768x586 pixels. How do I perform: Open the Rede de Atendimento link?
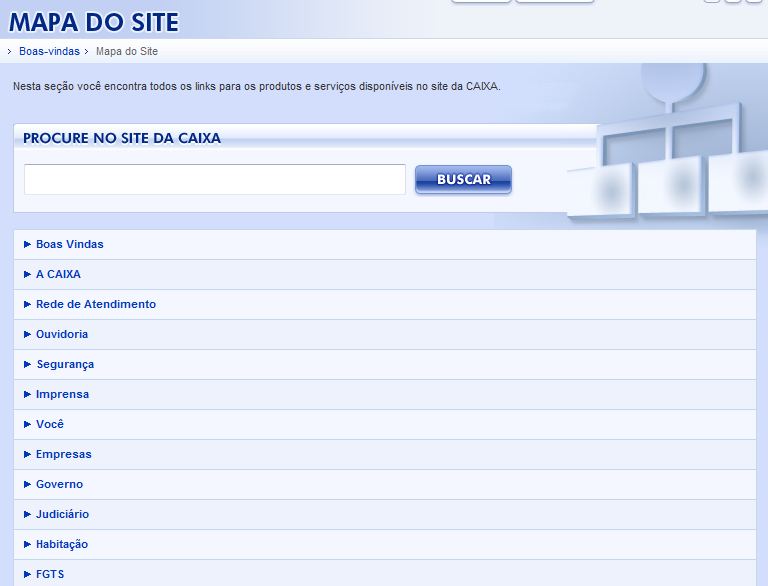[96, 304]
